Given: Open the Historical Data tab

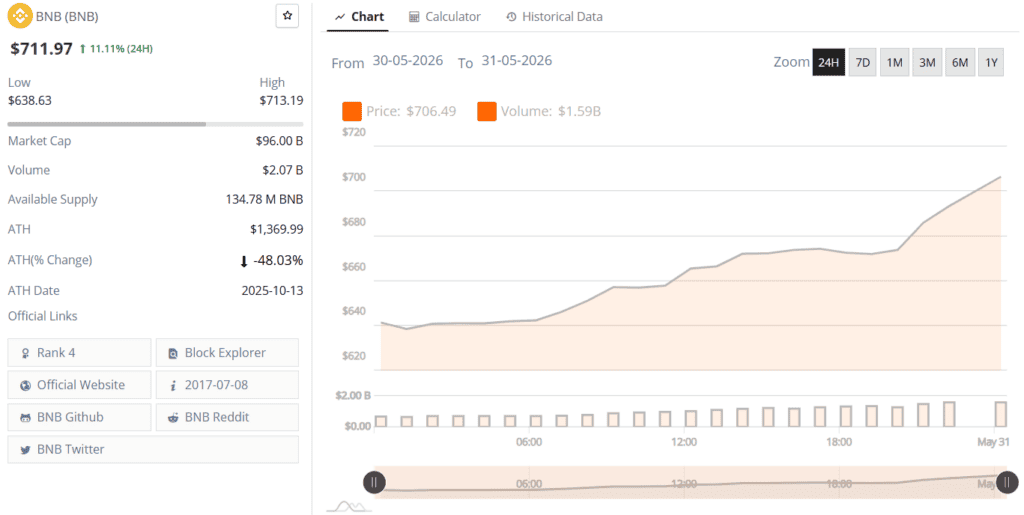Looking at the screenshot, I should (x=554, y=17).
